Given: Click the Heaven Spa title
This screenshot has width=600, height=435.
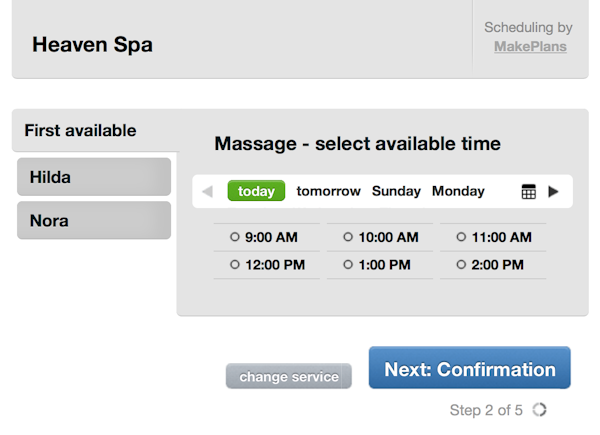Looking at the screenshot, I should [92, 45].
